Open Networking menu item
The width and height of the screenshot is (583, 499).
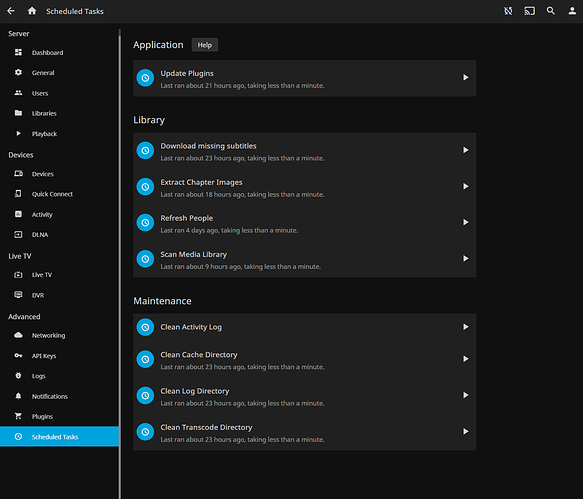click(x=59, y=335)
